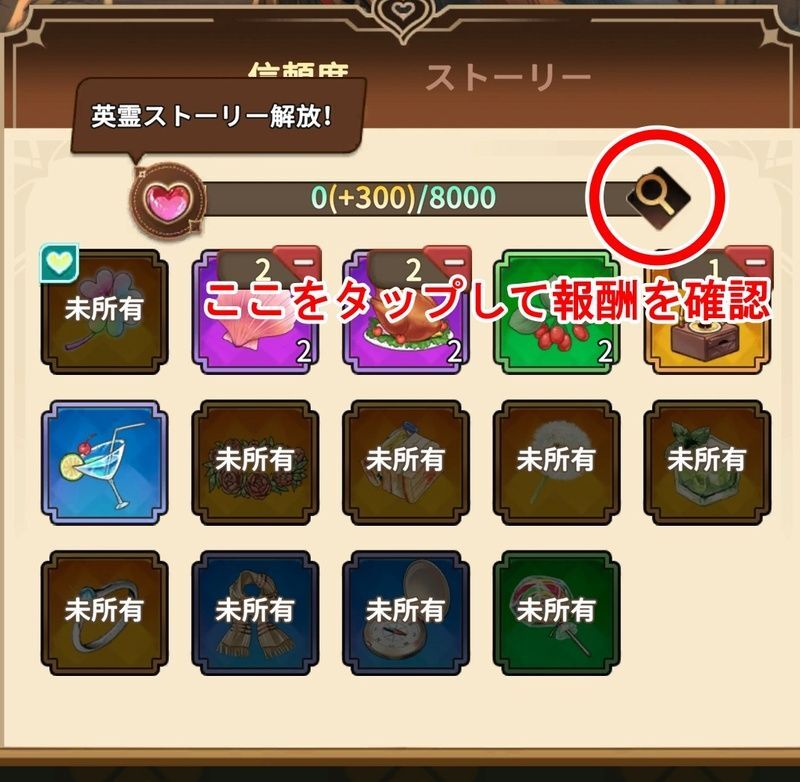The image size is (800, 782).
Task: Select the blue cocktail gift item
Action: pos(105,463)
